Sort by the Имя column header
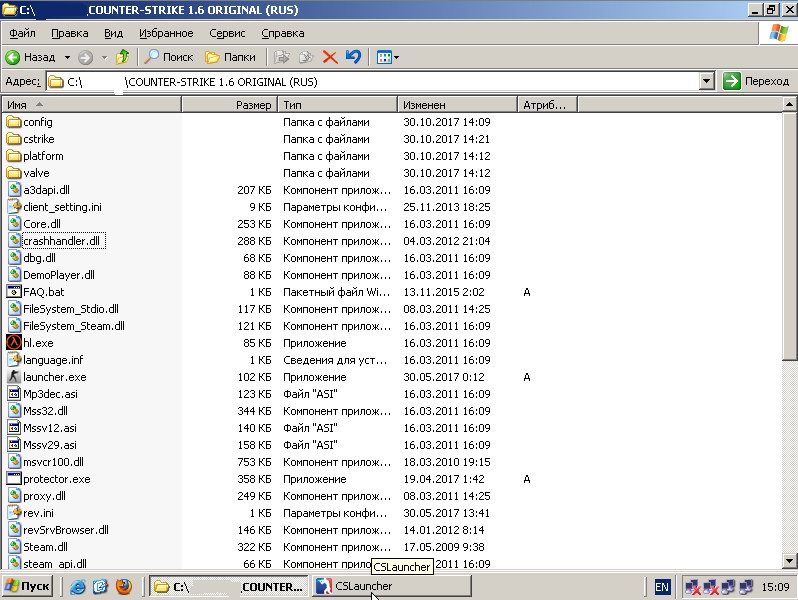This screenshot has height=600, width=798. click(x=92, y=105)
